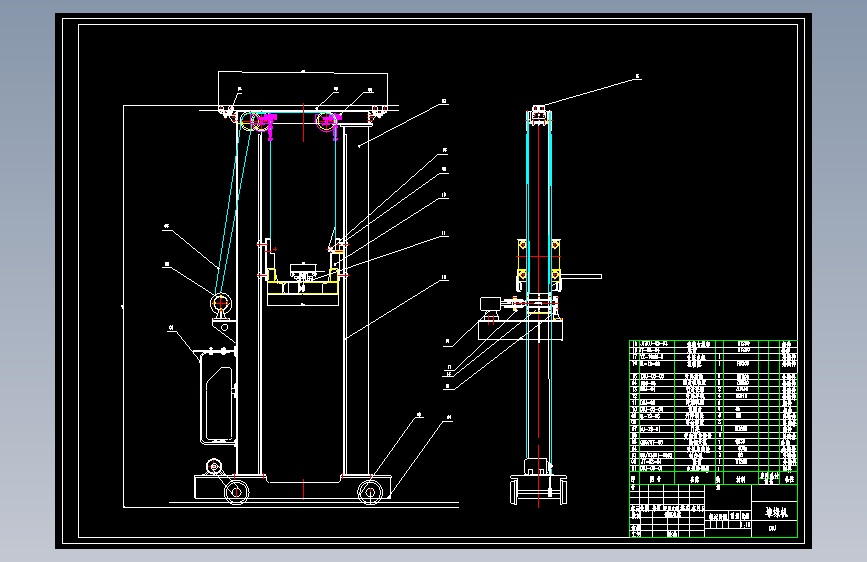
Task: Click the operator cab outline on left mast
Action: pyautogui.click(x=219, y=396)
